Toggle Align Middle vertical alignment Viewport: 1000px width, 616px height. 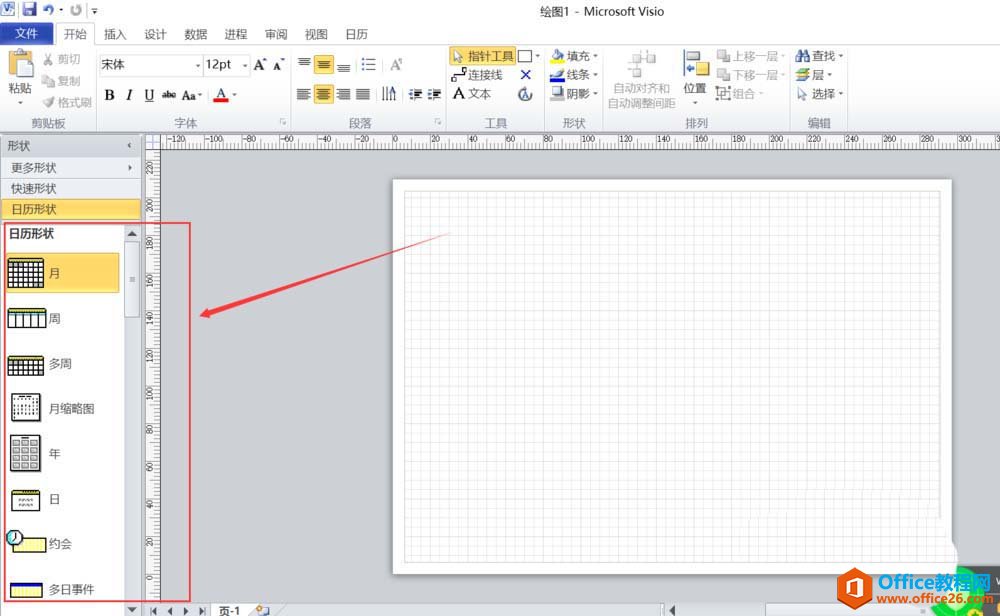point(324,64)
